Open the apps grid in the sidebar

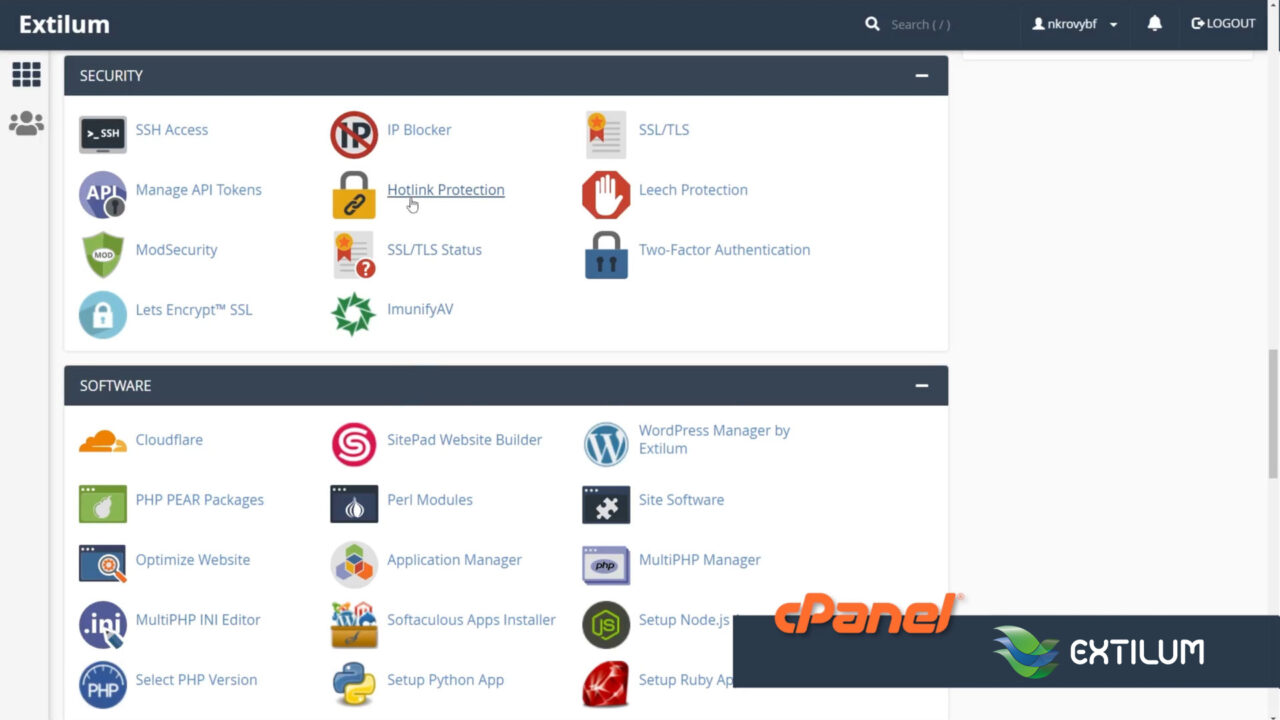pyautogui.click(x=26, y=75)
